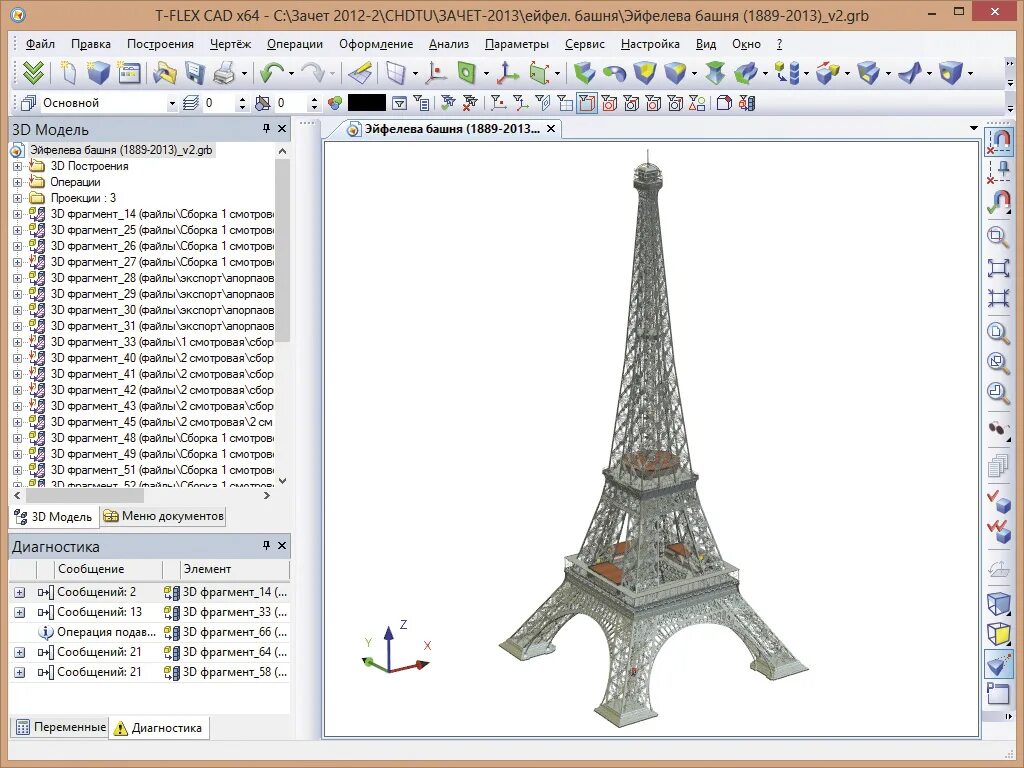
Task: Print with the printer icon
Action: 224,73
